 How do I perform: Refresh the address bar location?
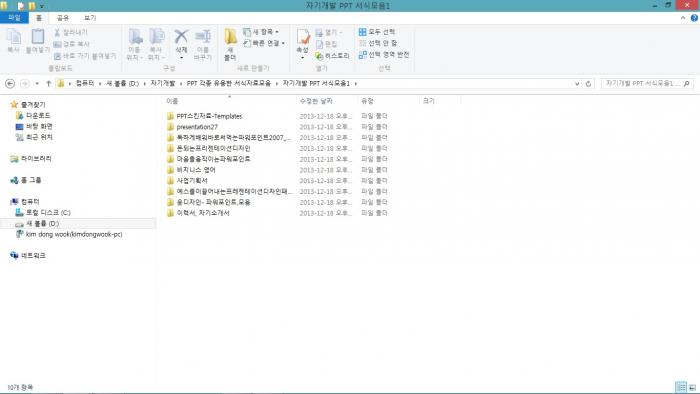588,83
